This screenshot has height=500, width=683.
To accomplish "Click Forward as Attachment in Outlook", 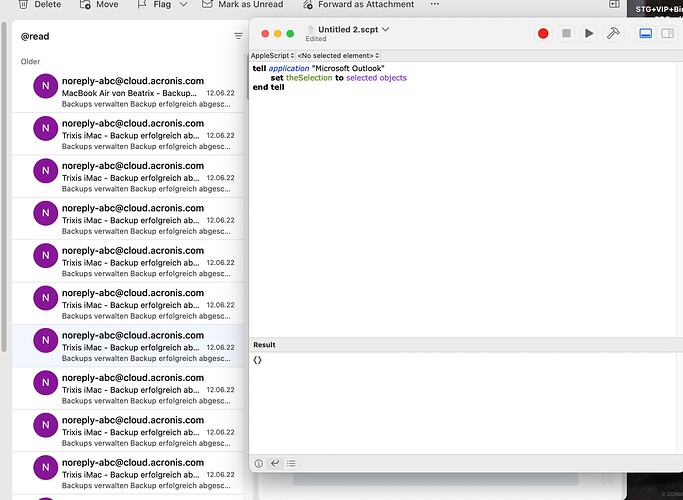I will [x=358, y=4].
